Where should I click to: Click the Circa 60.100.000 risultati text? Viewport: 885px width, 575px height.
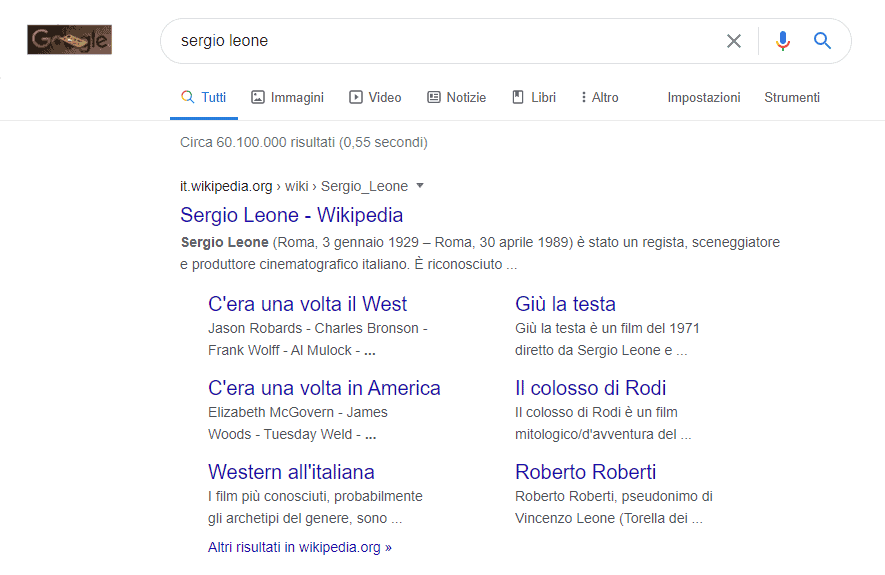[x=304, y=142]
